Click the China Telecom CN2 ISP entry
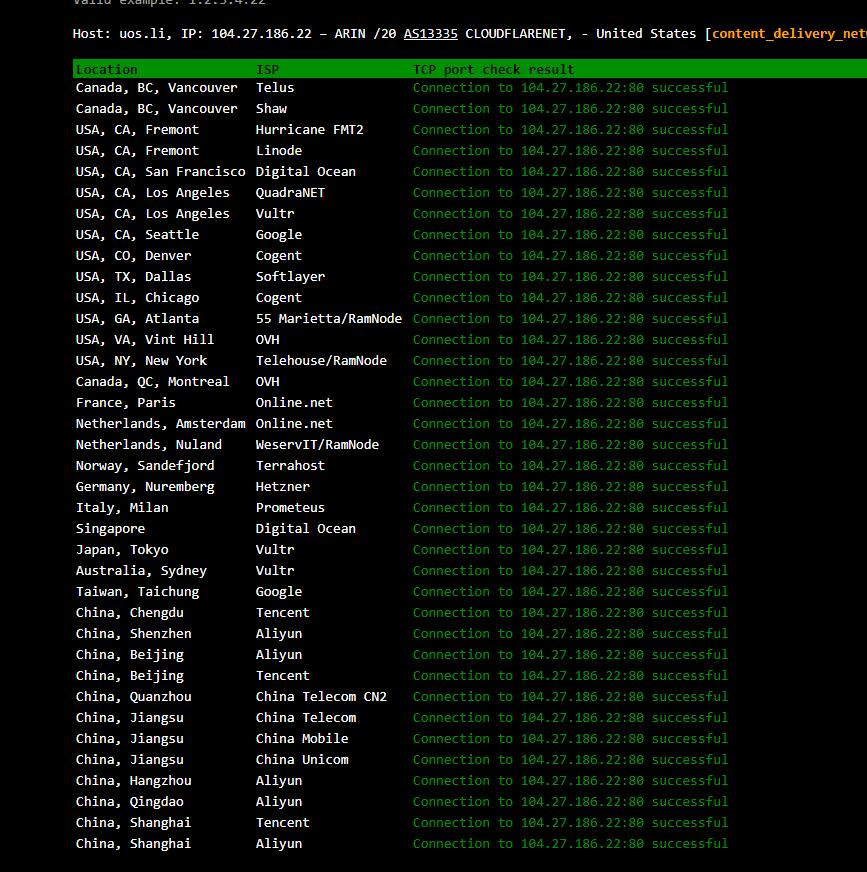Screen dimensions: 867x872 point(321,697)
